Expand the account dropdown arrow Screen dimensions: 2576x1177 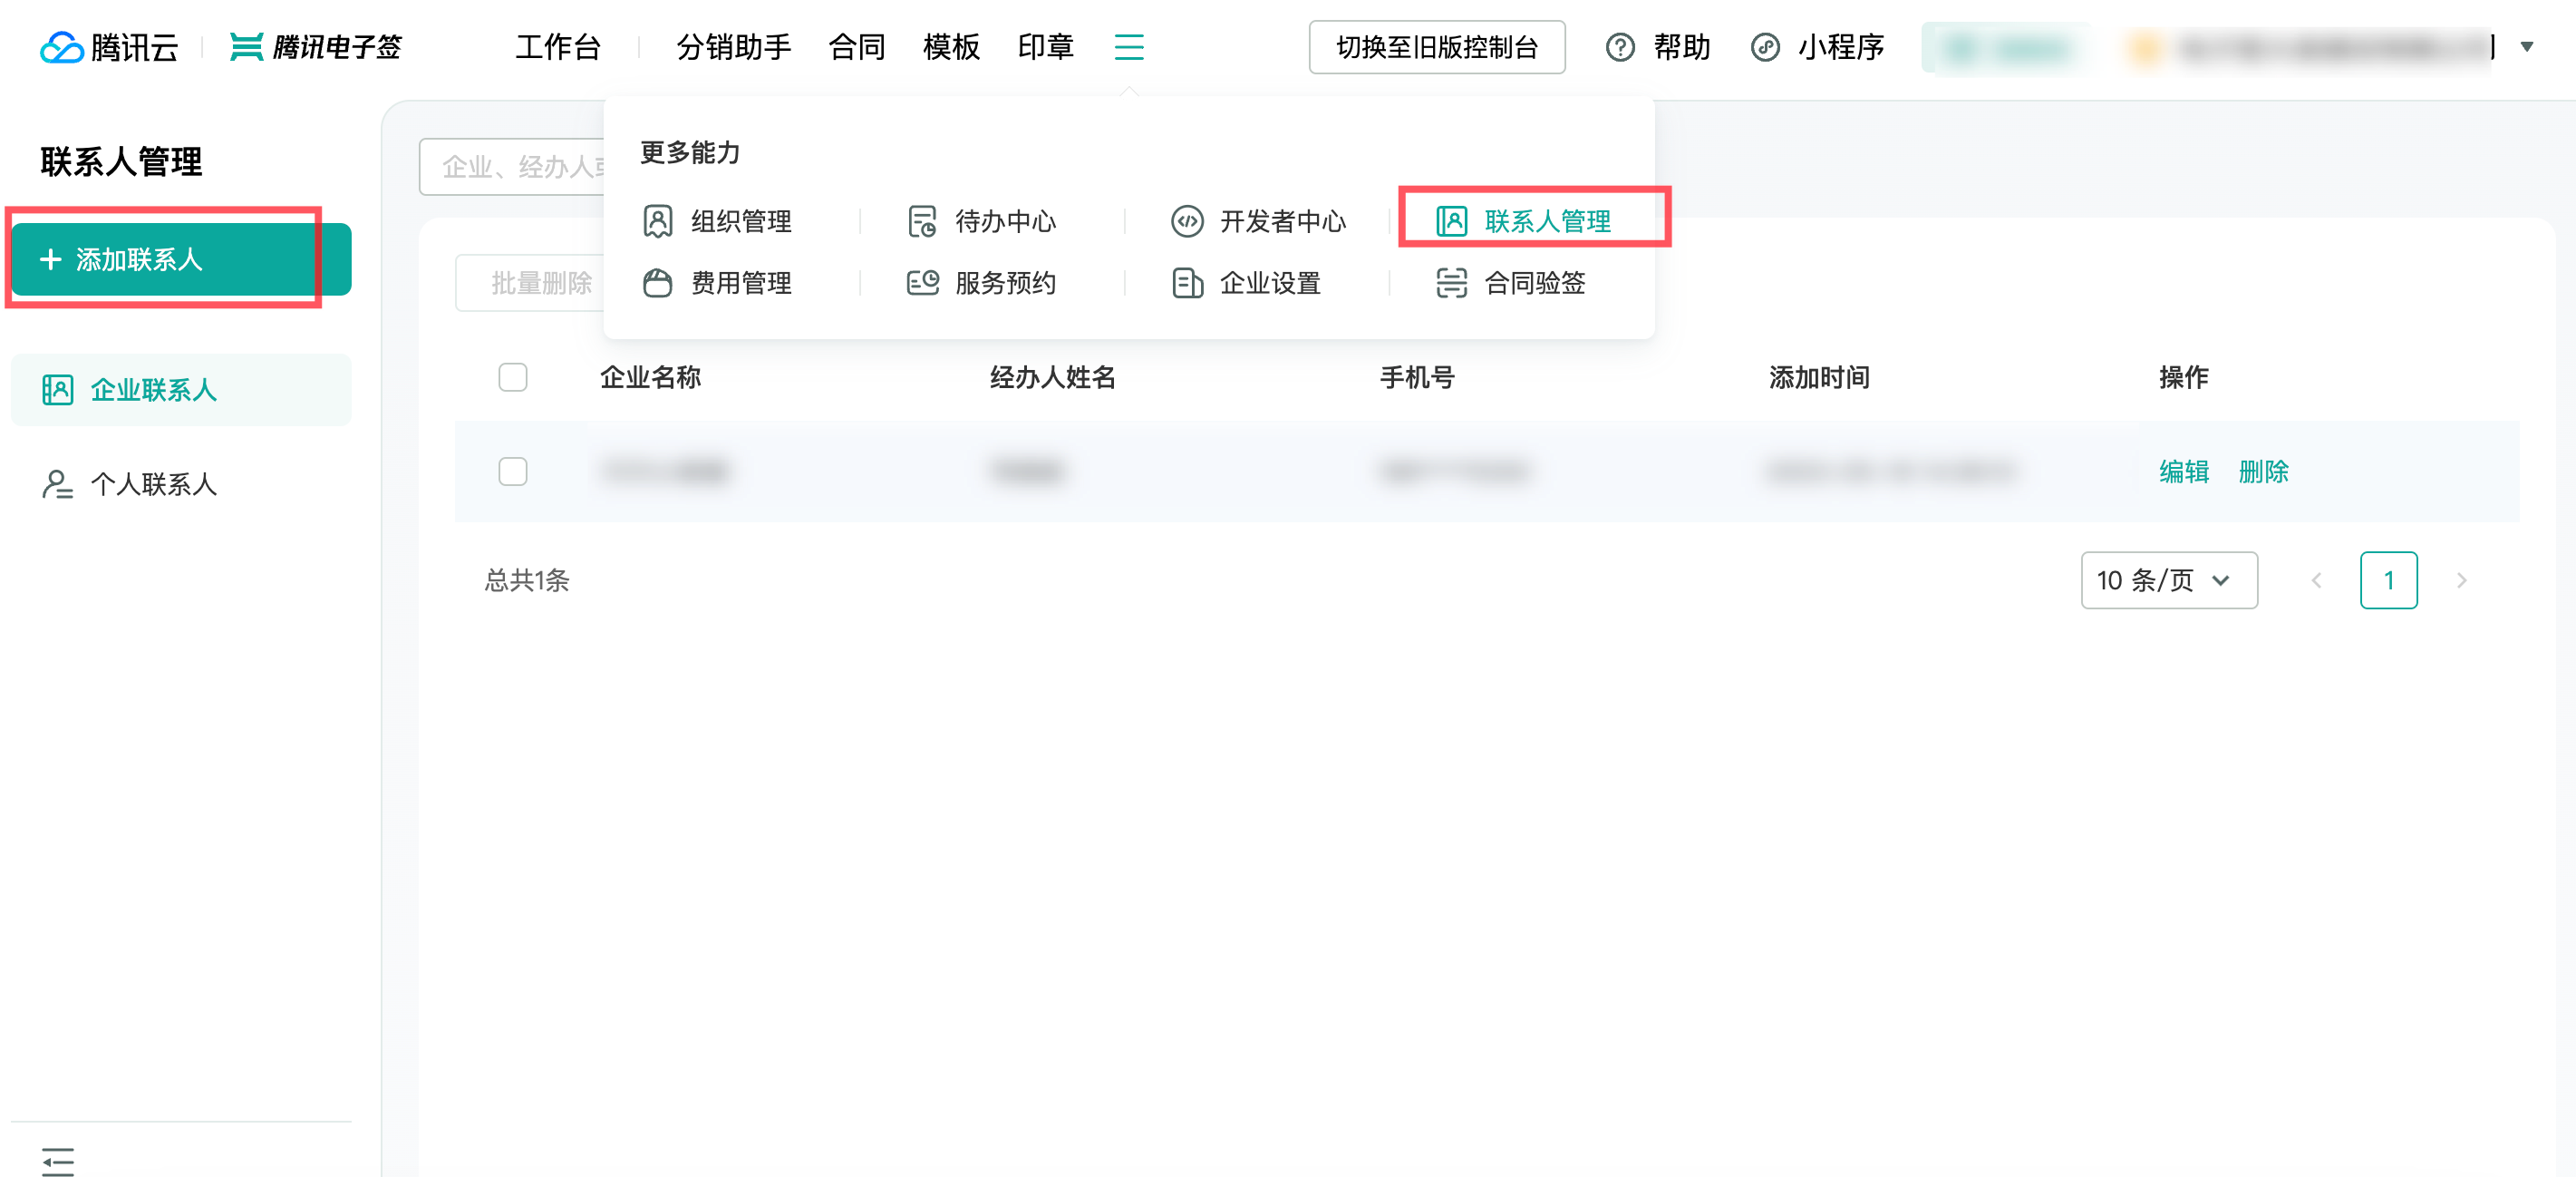click(2526, 47)
